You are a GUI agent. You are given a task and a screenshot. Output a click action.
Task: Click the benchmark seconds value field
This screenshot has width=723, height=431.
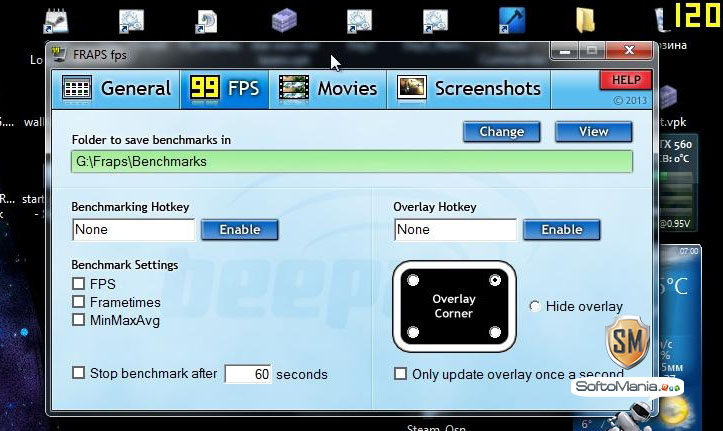248,374
